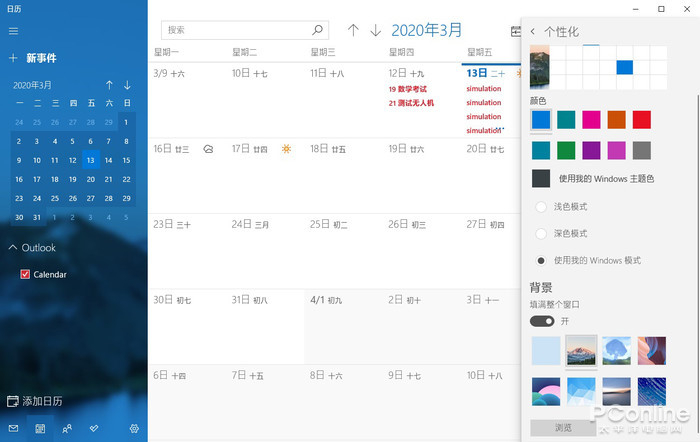Screen dimensions: 700x442
Task: Click the search magnifier icon
Action: click(x=317, y=30)
